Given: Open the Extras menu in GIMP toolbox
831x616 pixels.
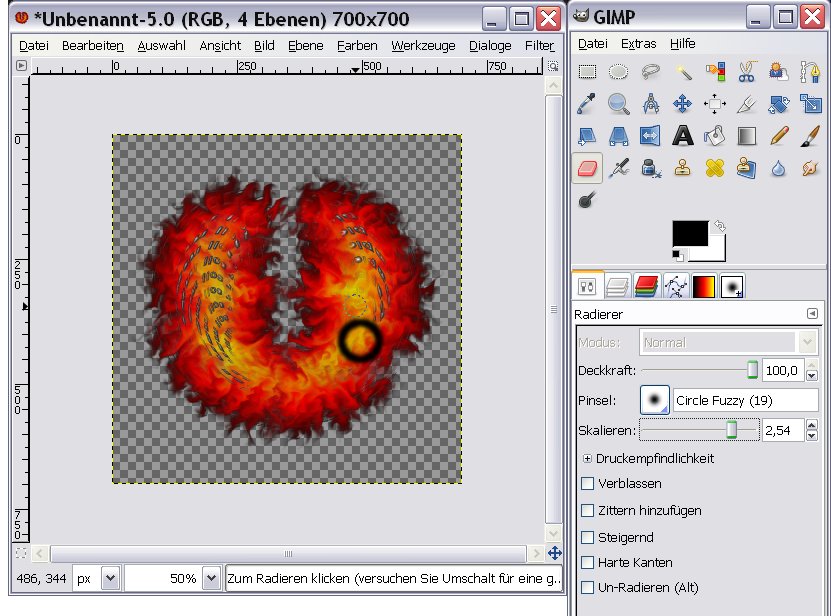Looking at the screenshot, I should click(639, 43).
